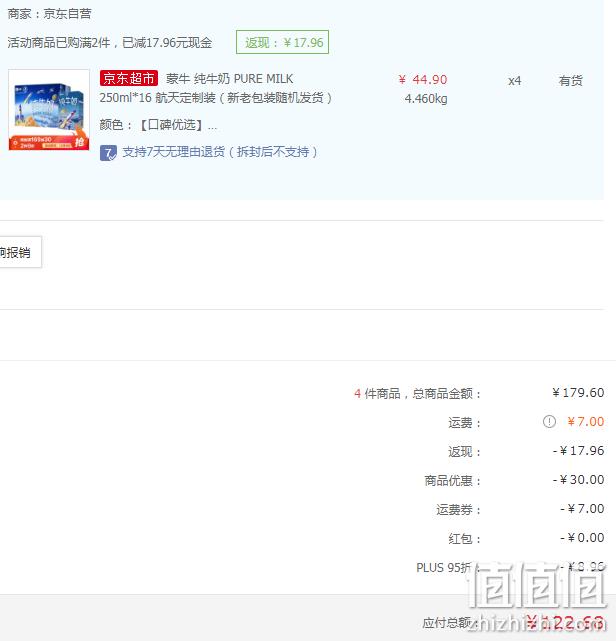Select the 商家：京东自营 merchant text

[x=49, y=14]
